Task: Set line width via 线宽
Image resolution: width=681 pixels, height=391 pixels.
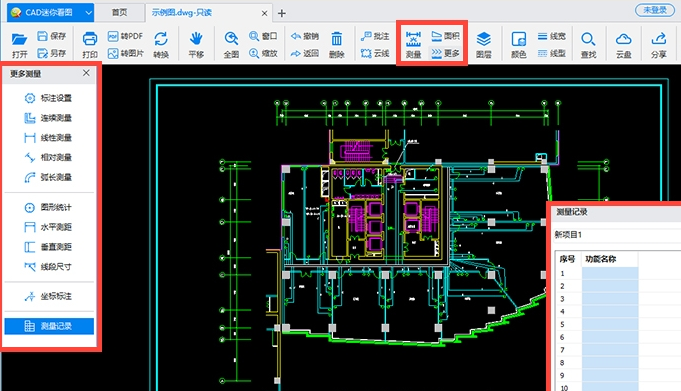Action: 552,36
